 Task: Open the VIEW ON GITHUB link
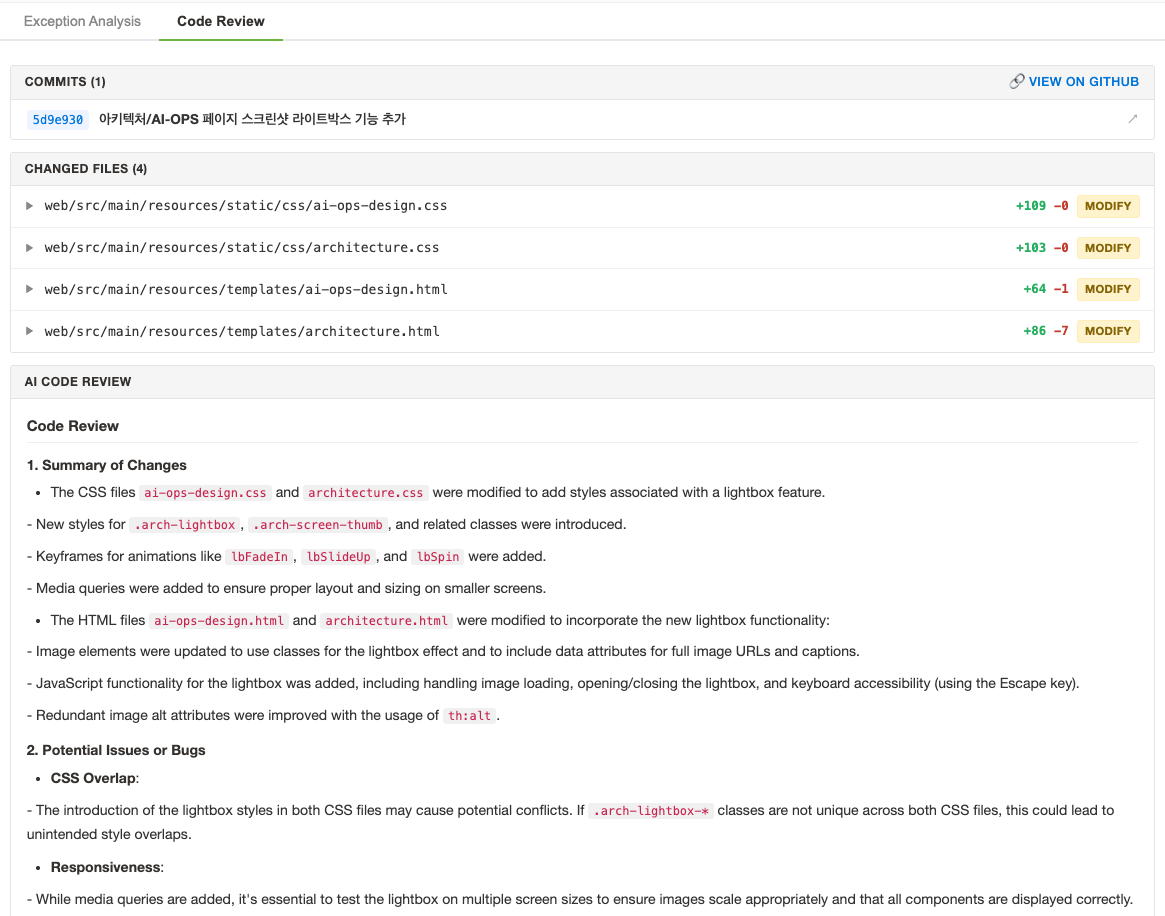pos(1083,82)
